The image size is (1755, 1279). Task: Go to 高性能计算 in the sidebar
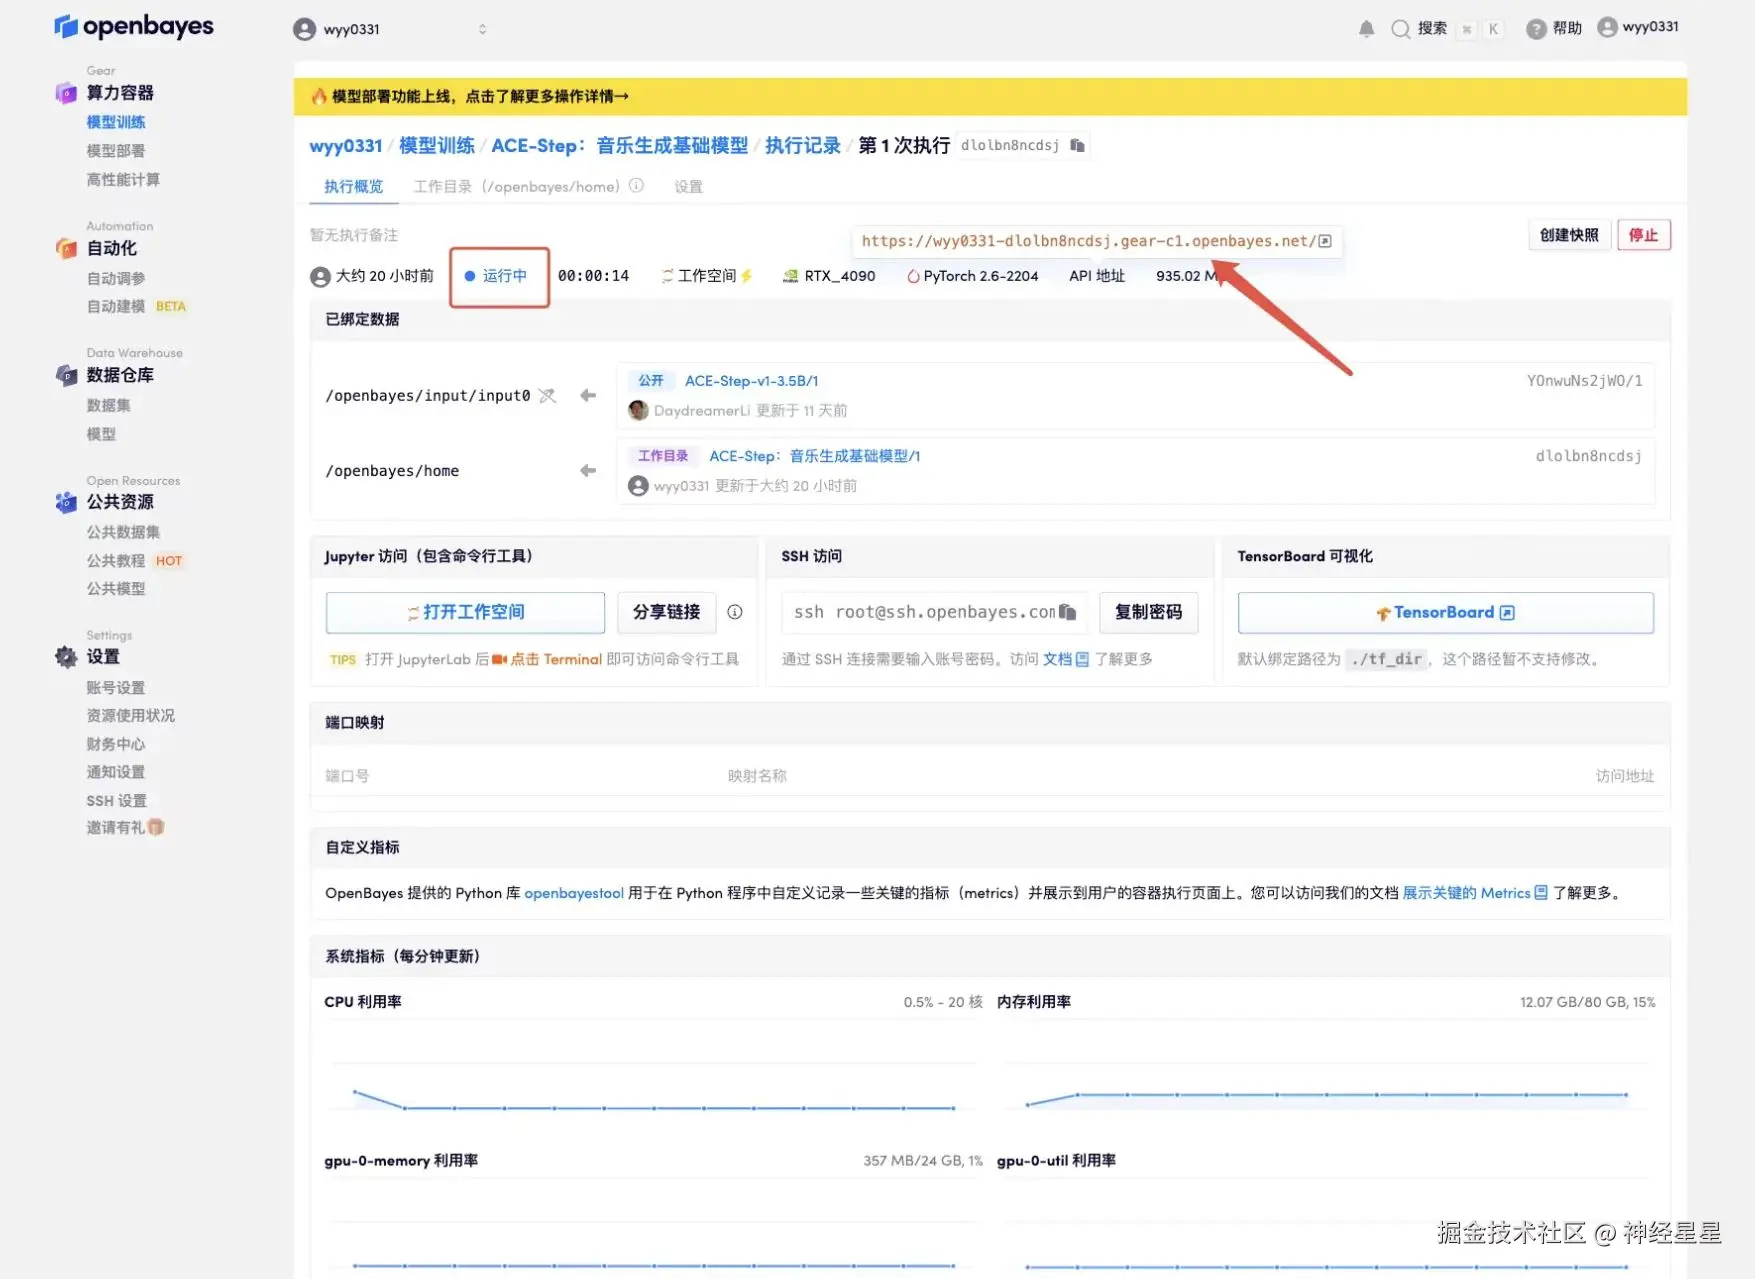coord(123,180)
